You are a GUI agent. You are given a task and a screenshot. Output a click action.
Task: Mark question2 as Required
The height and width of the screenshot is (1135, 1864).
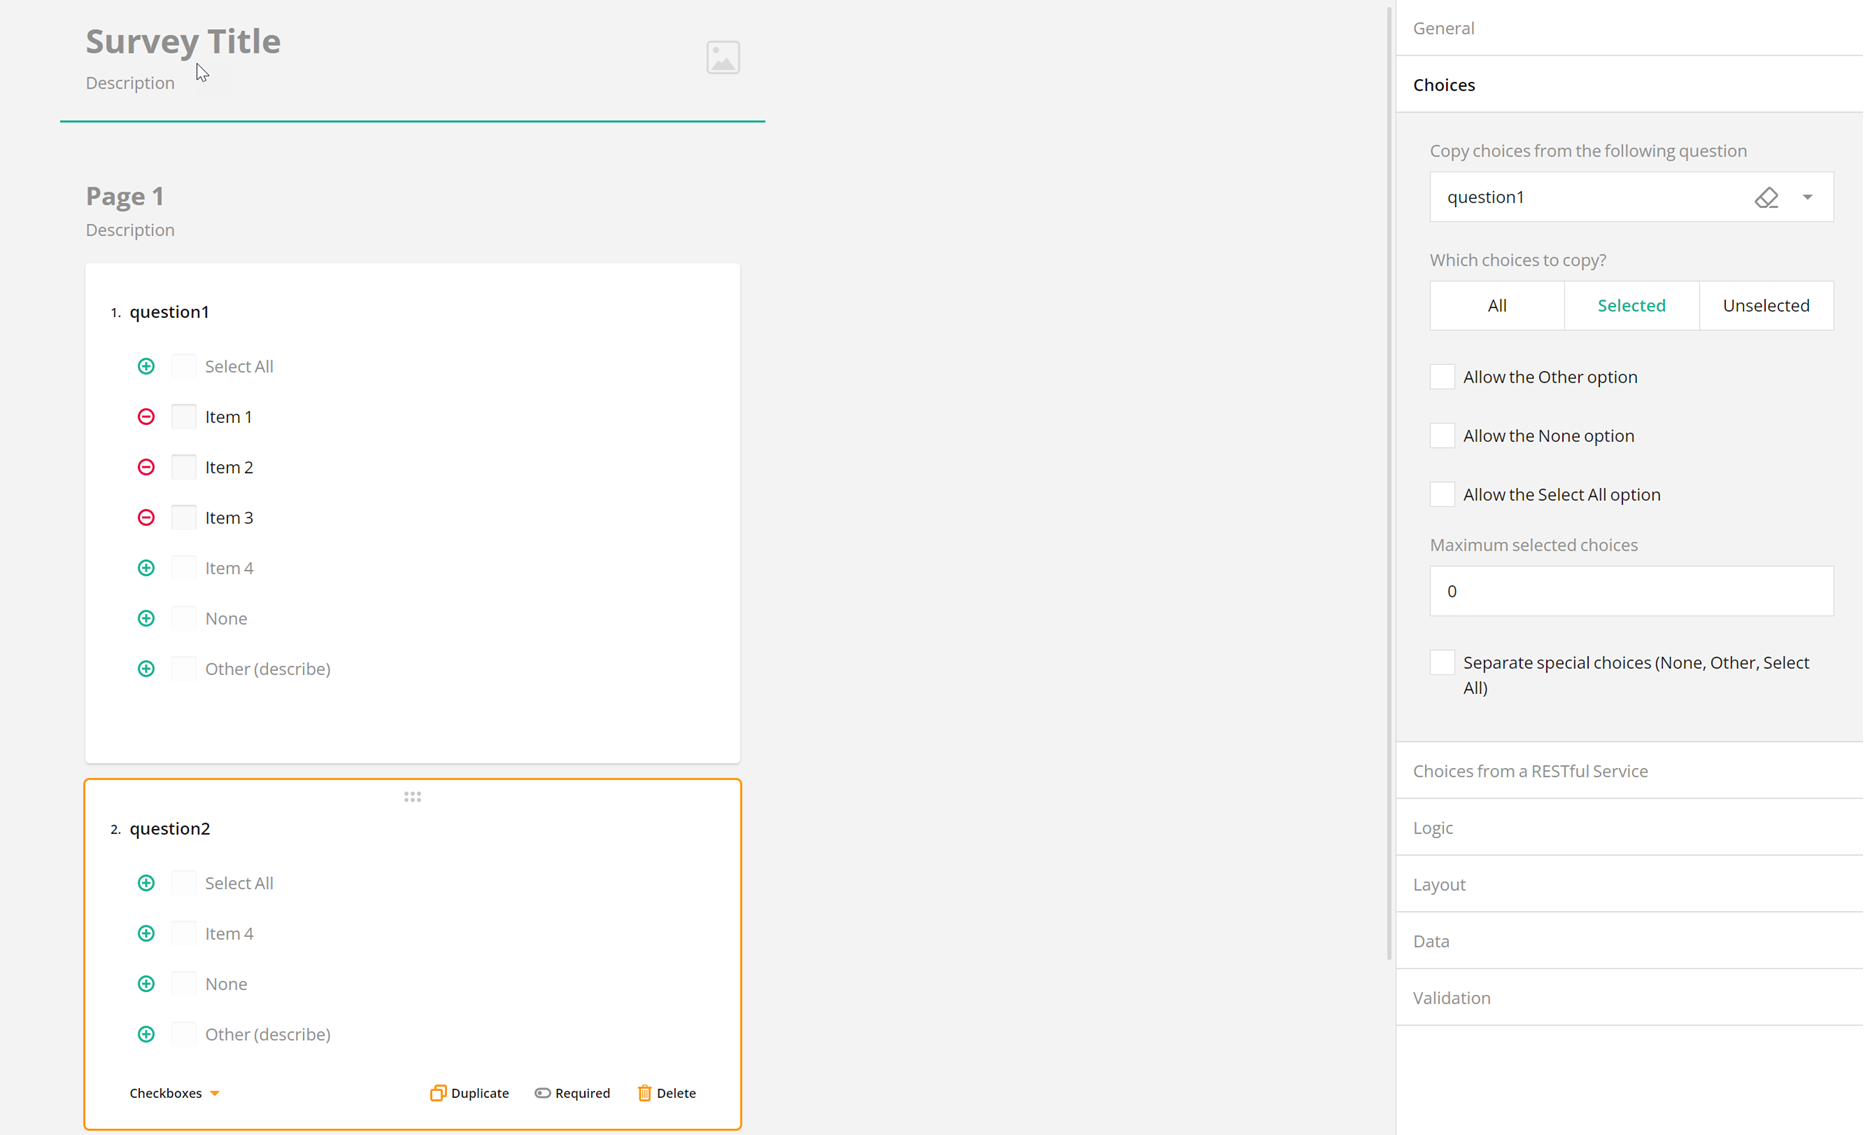pos(572,1093)
